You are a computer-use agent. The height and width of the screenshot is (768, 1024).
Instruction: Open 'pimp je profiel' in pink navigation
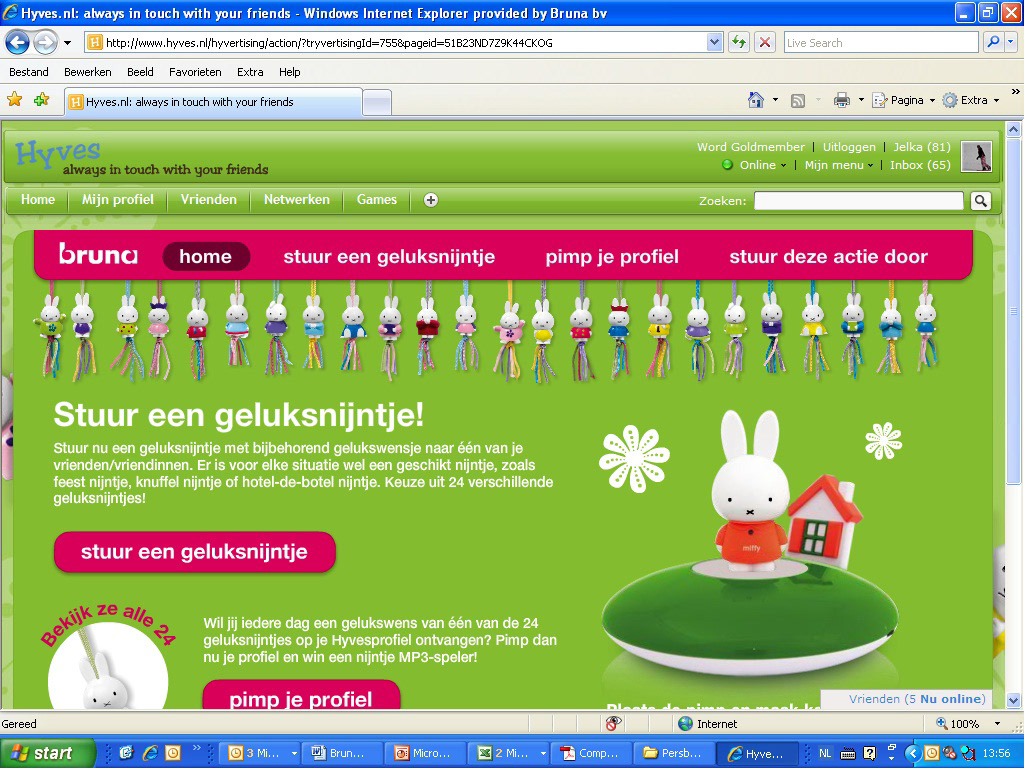pyautogui.click(x=612, y=257)
